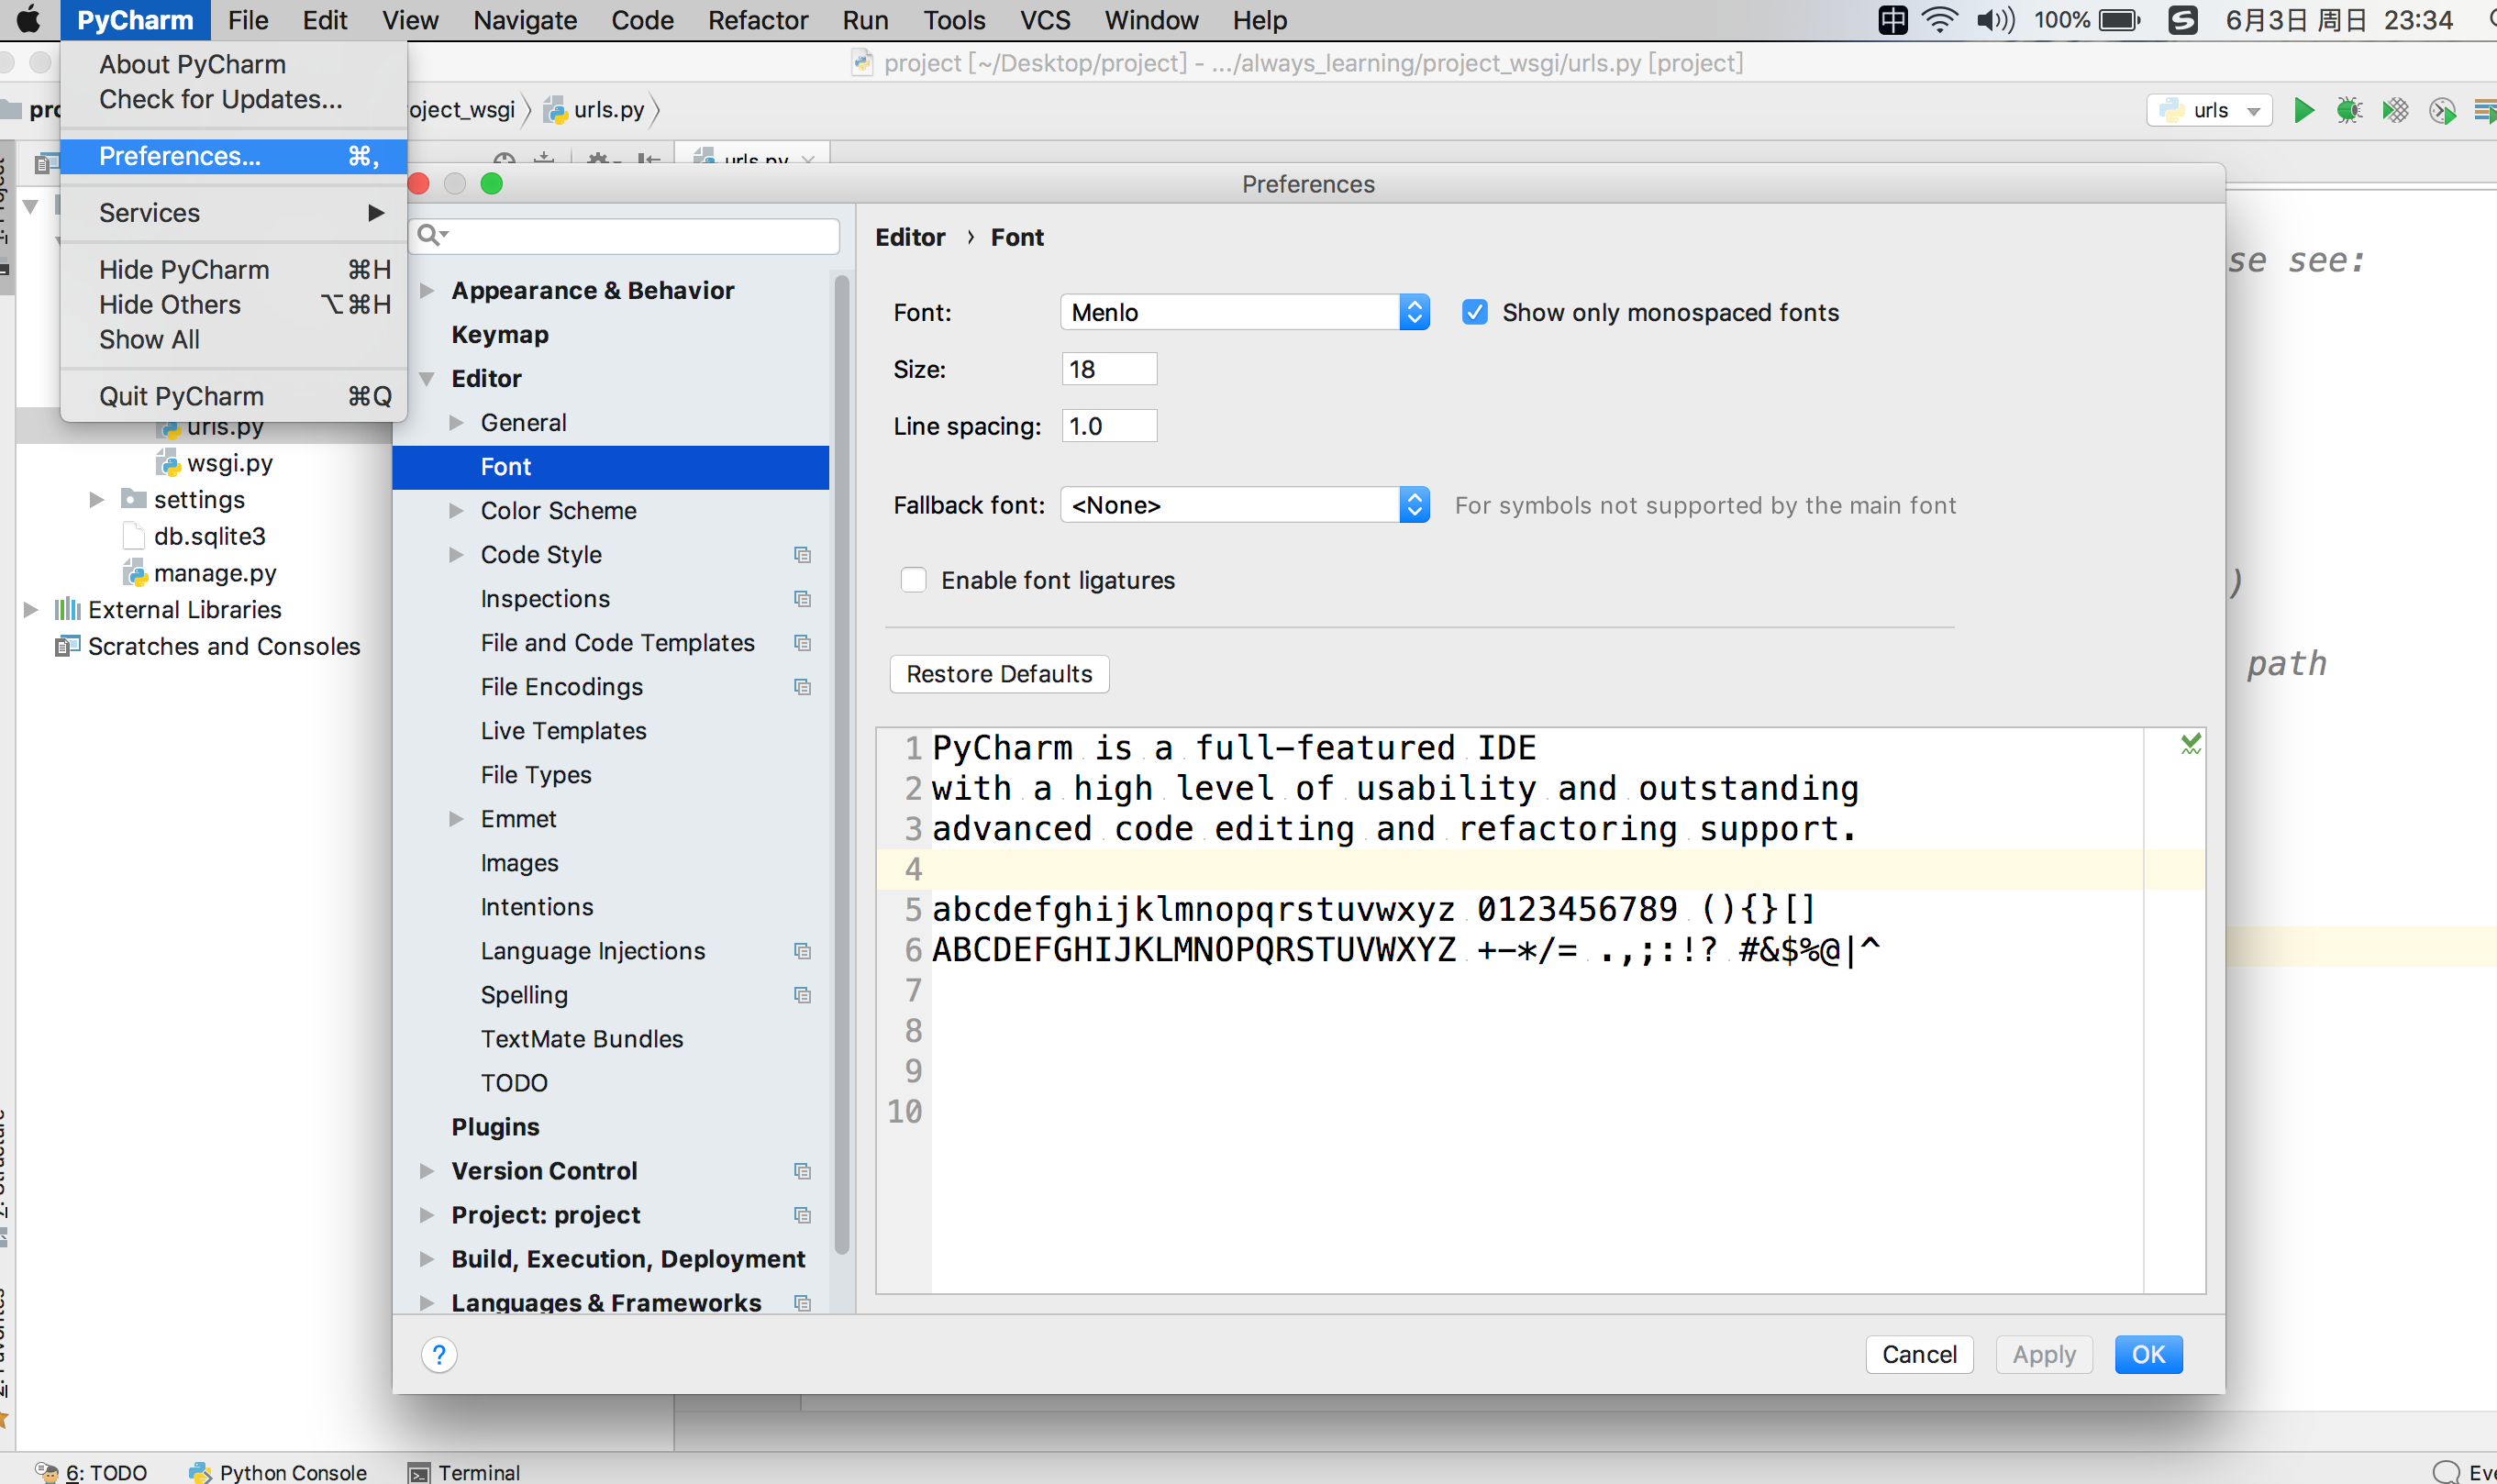Enable font ligatures checkbox

[x=913, y=581]
